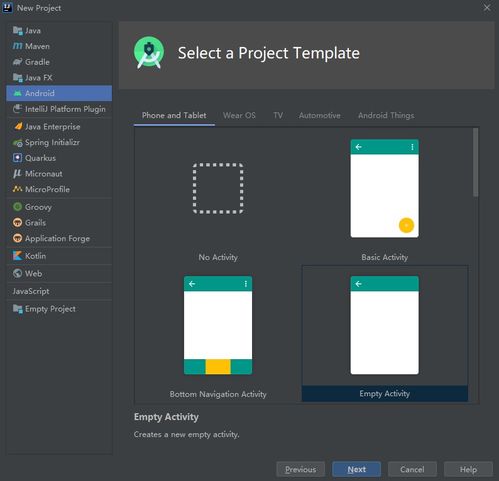Pick the Spring Initializr icon
The width and height of the screenshot is (499, 481).
pos(17,142)
